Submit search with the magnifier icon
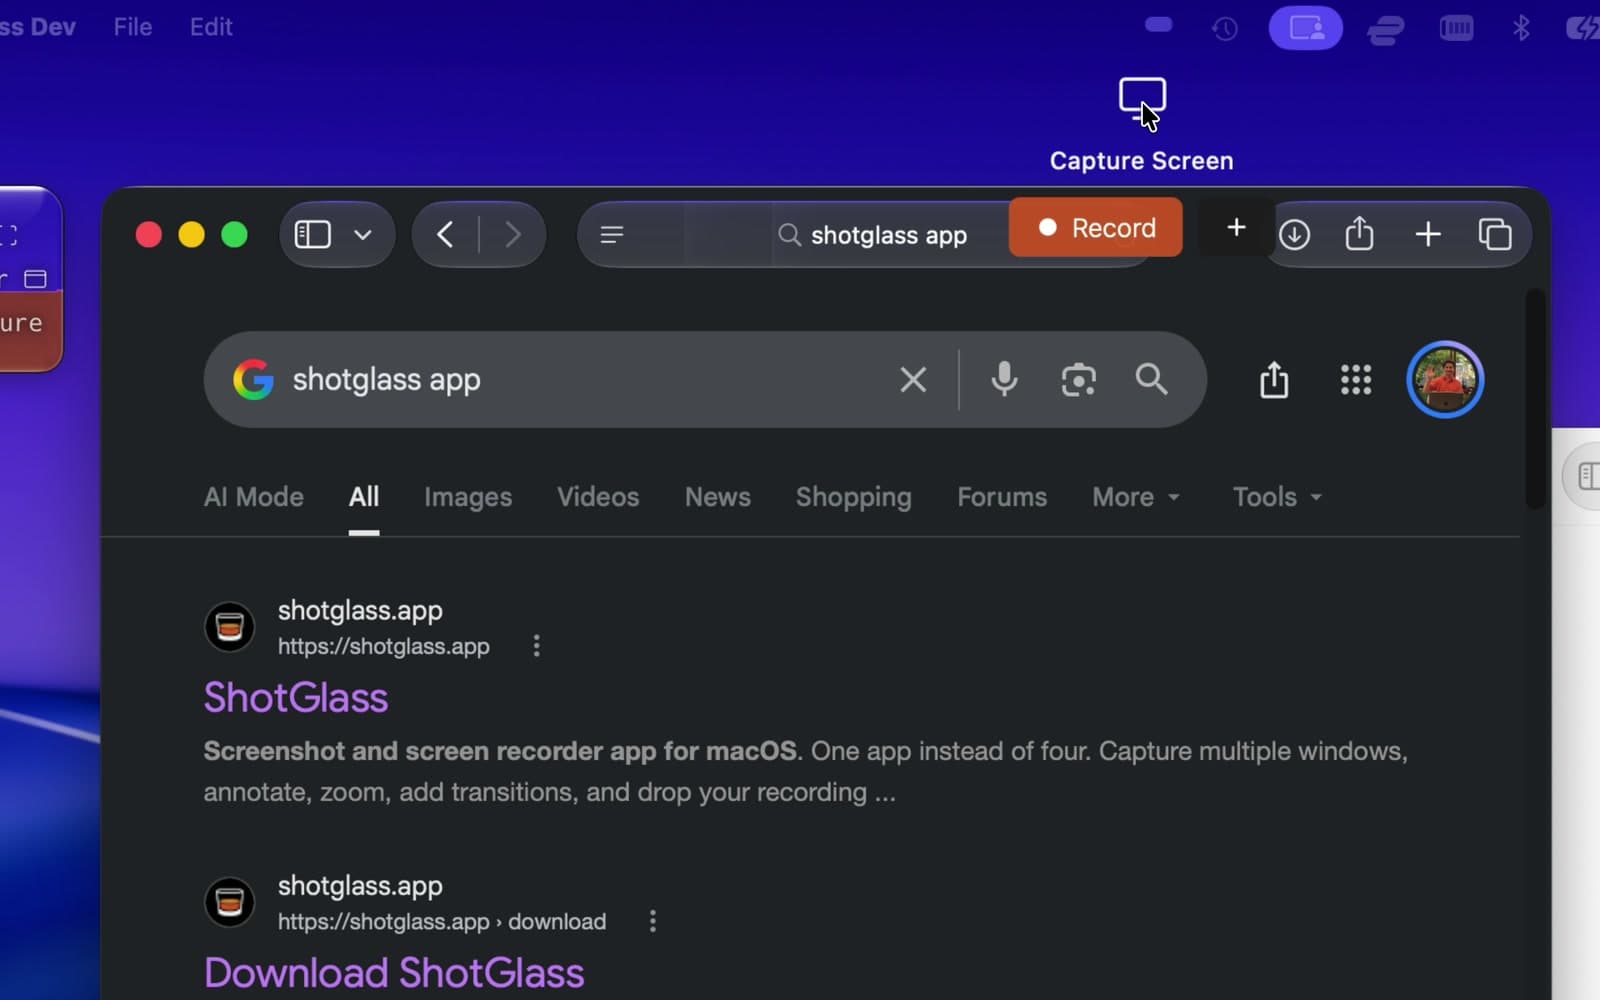 [x=1152, y=379]
